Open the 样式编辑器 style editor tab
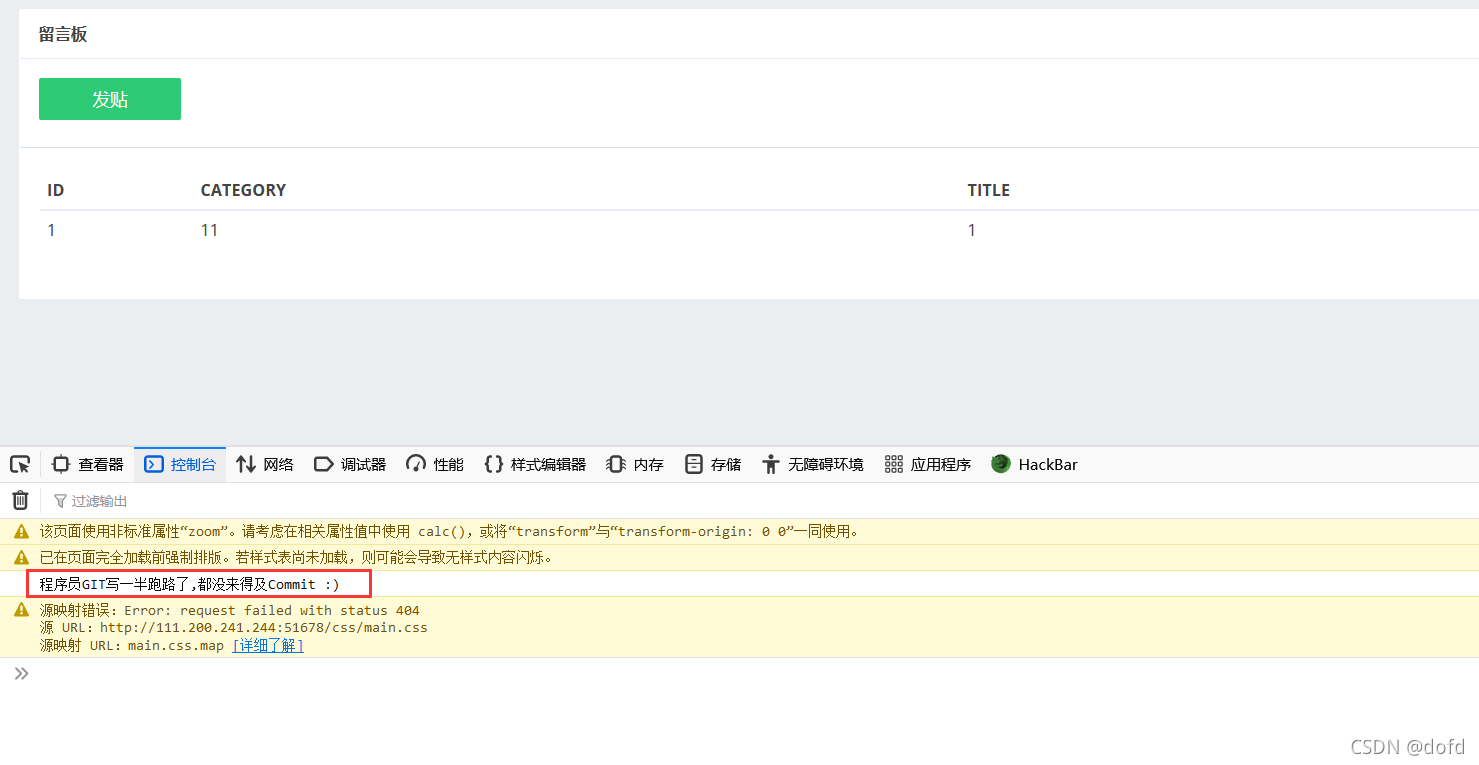Screen dimensions: 1479x765 pos(535,464)
